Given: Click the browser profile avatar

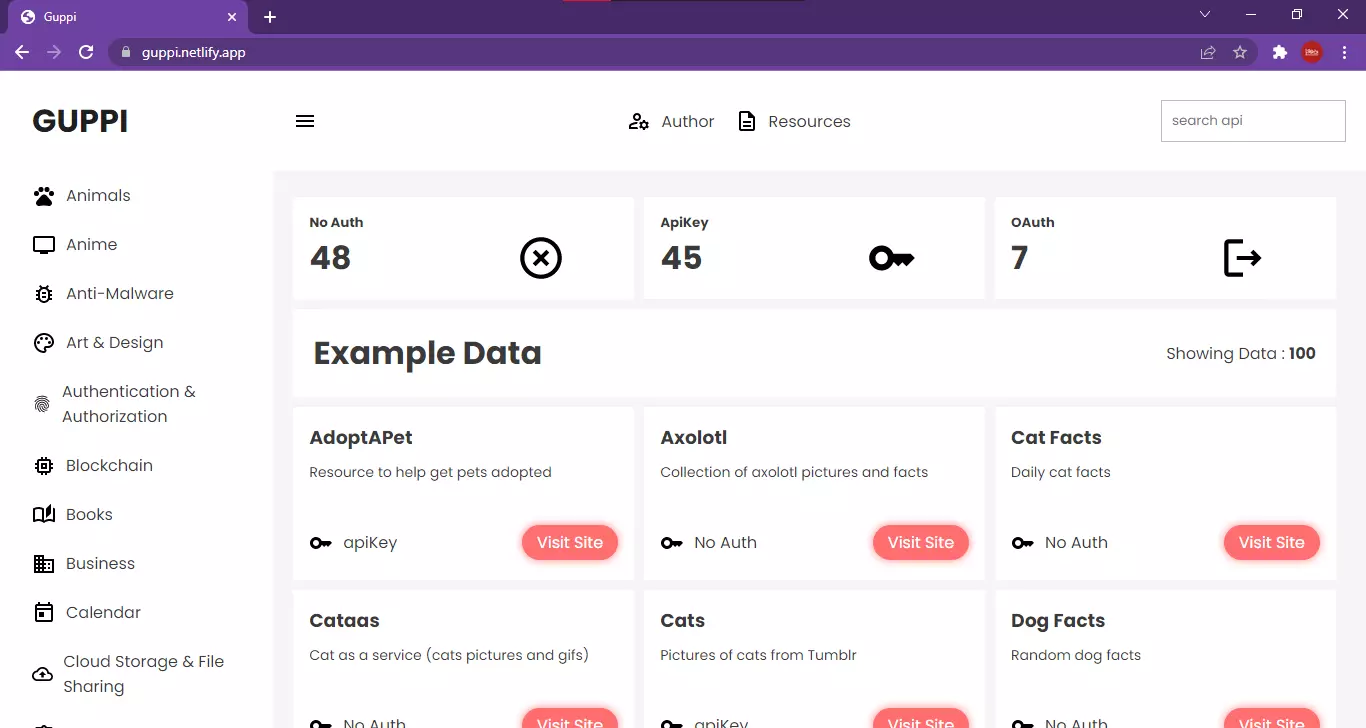Looking at the screenshot, I should click(x=1312, y=52).
